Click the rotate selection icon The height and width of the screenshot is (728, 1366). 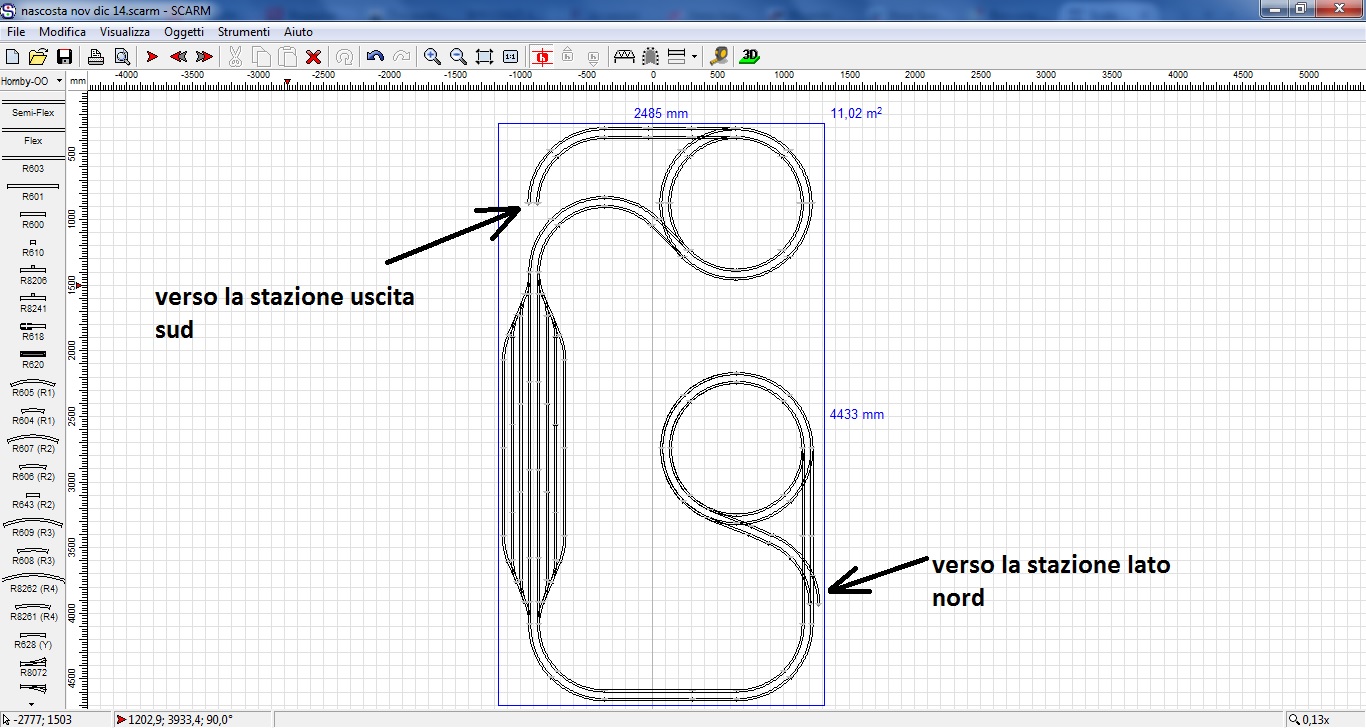(343, 56)
